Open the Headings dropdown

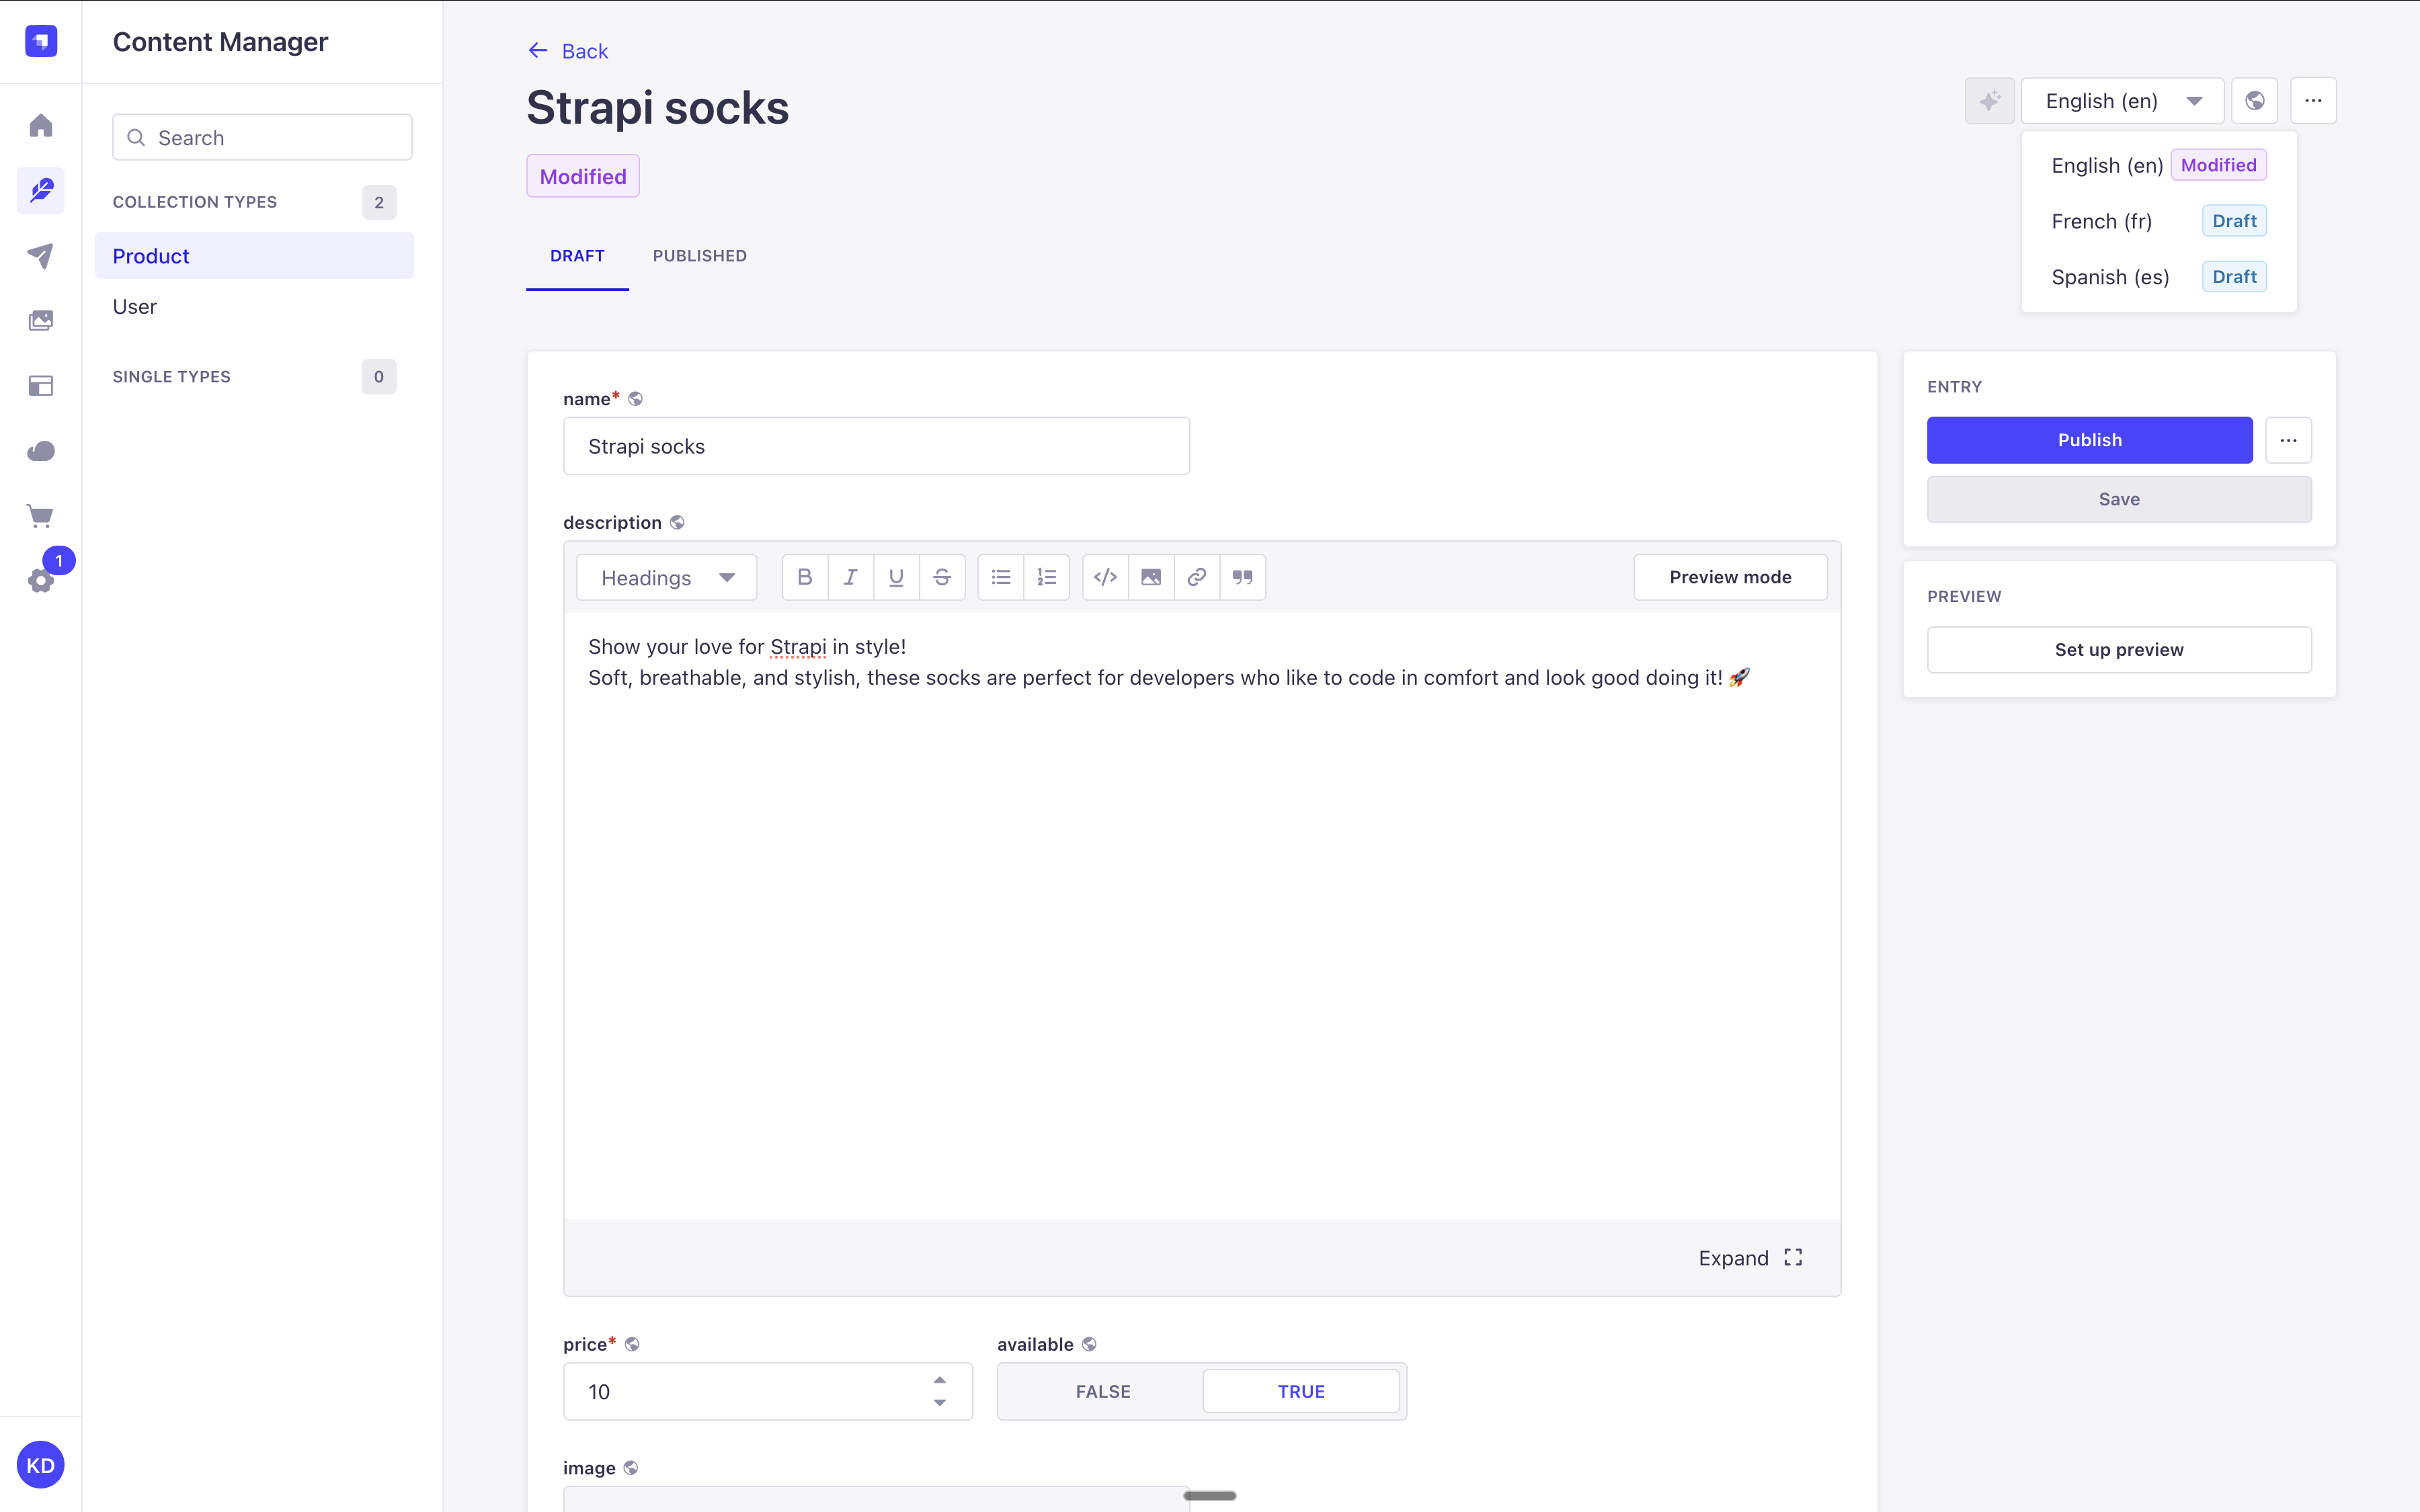pos(667,577)
